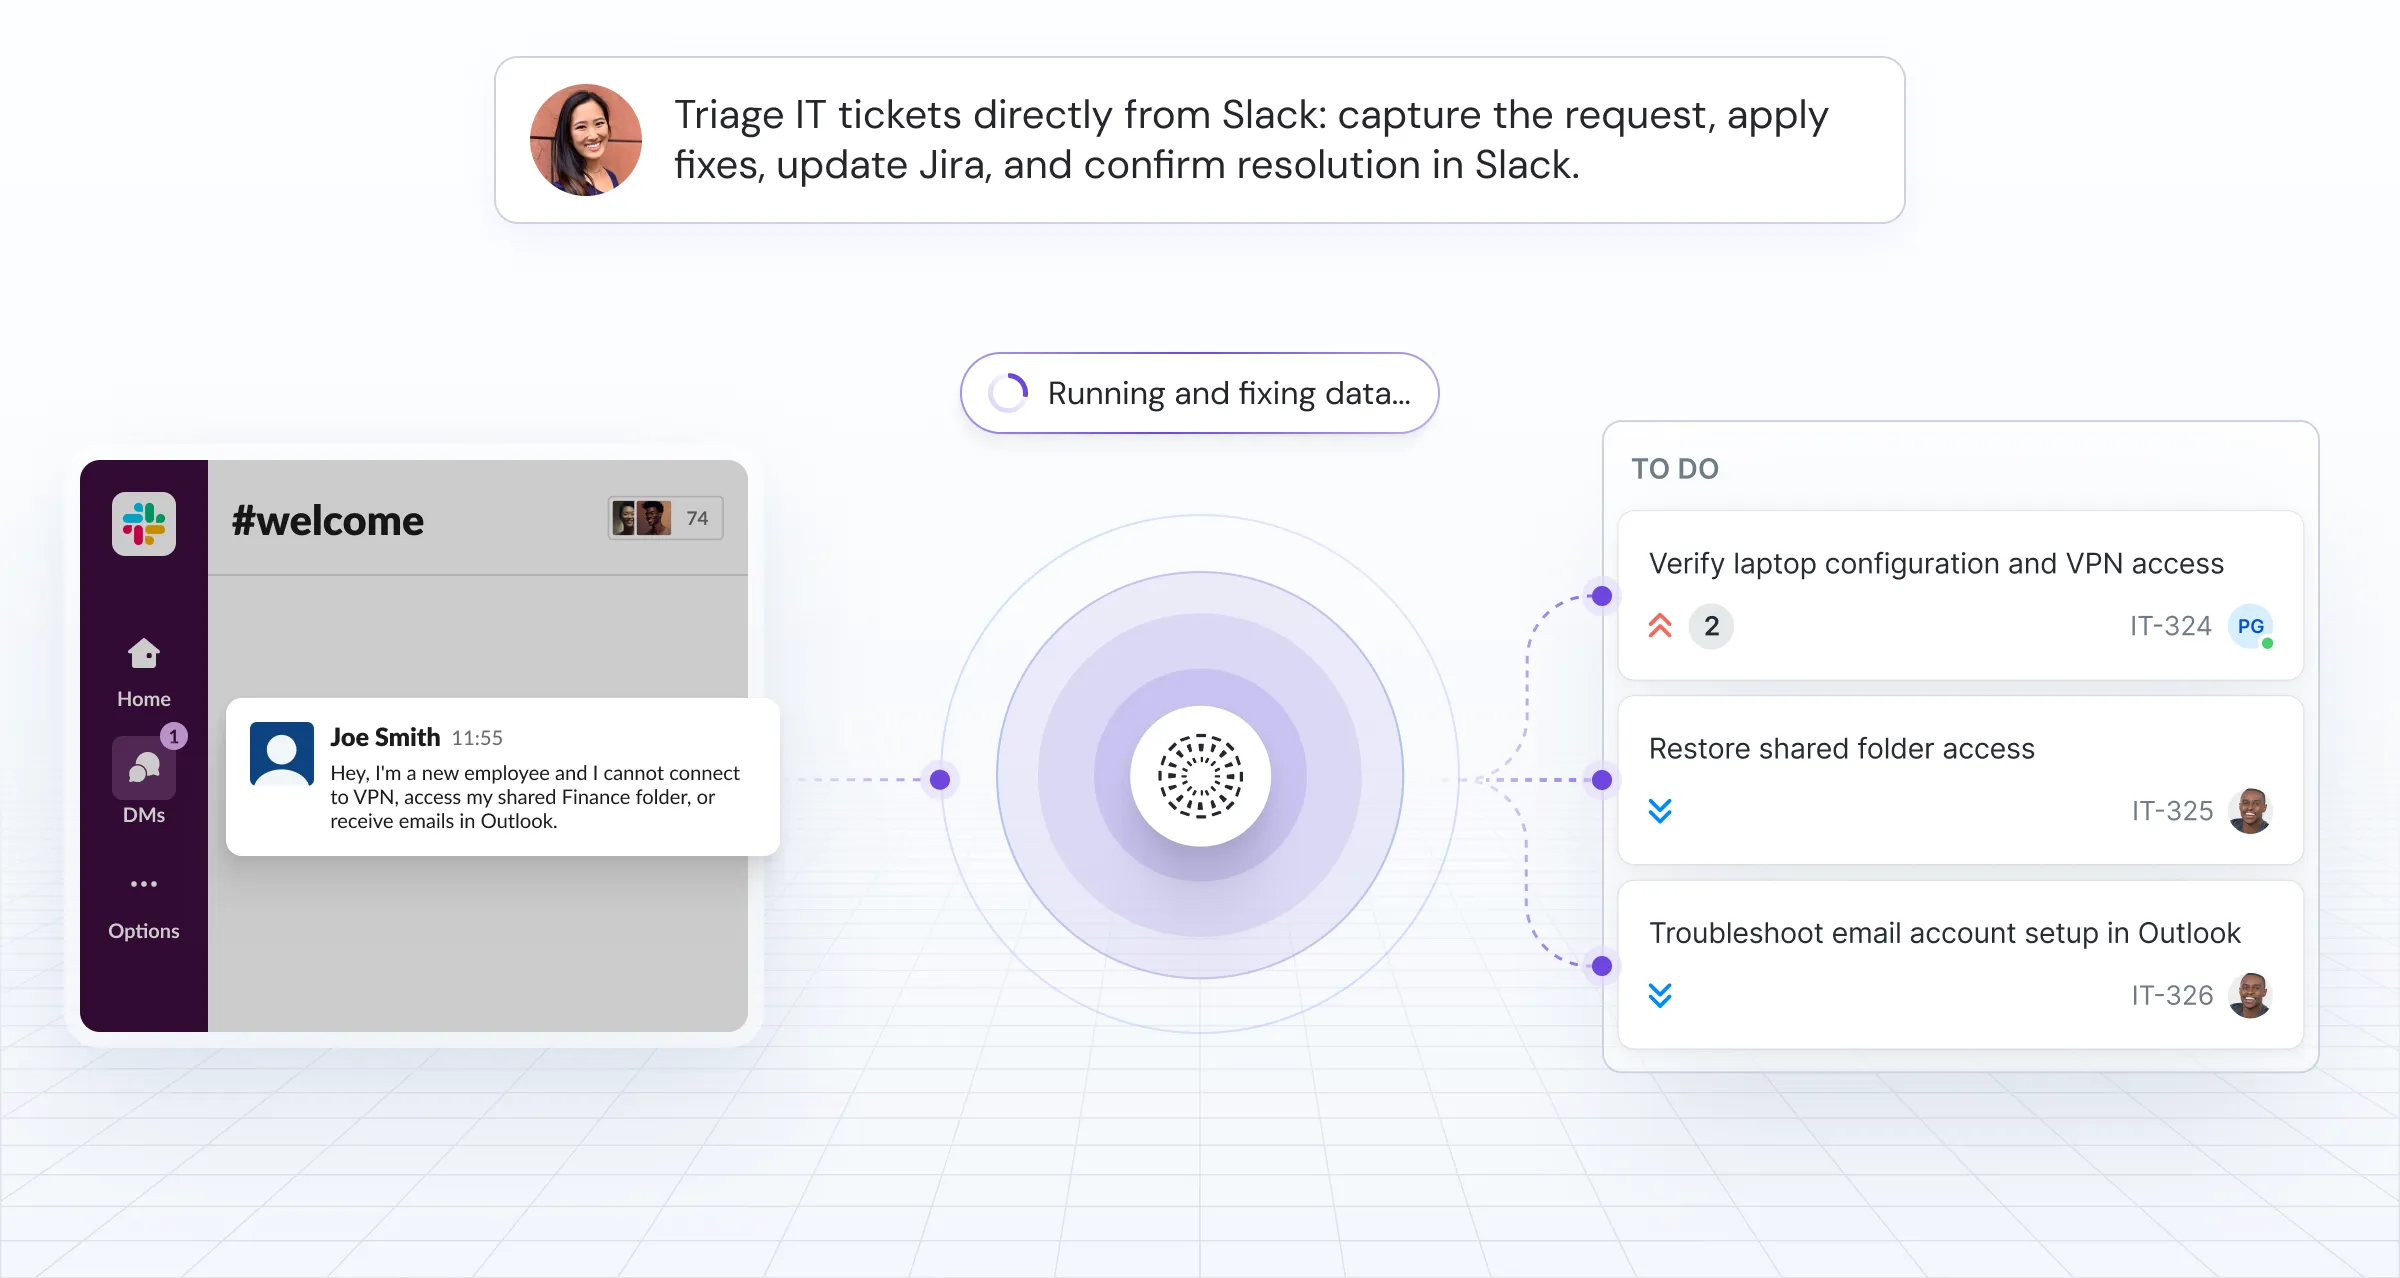
Task: Click low priority chevron on IT-326
Action: 1660,995
